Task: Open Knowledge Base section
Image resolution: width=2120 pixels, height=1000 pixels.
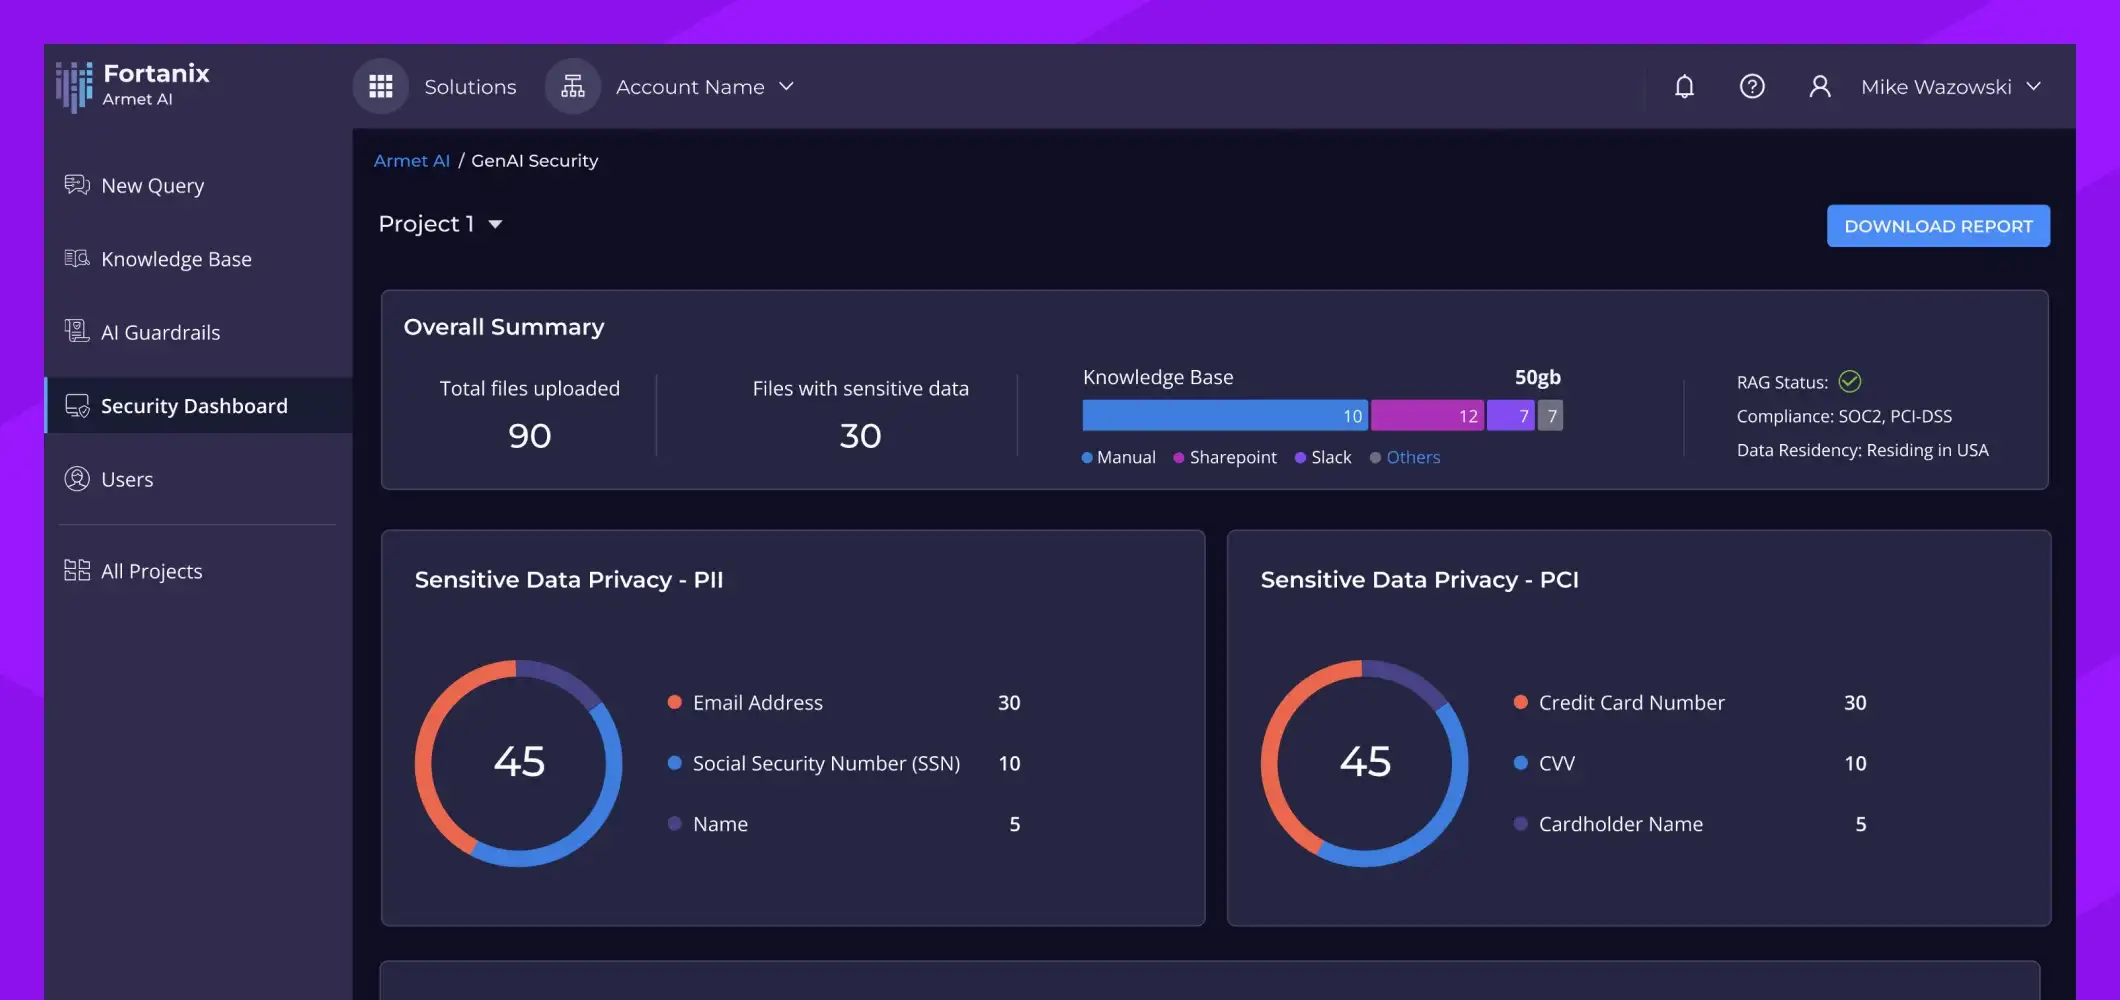Action: point(198,259)
